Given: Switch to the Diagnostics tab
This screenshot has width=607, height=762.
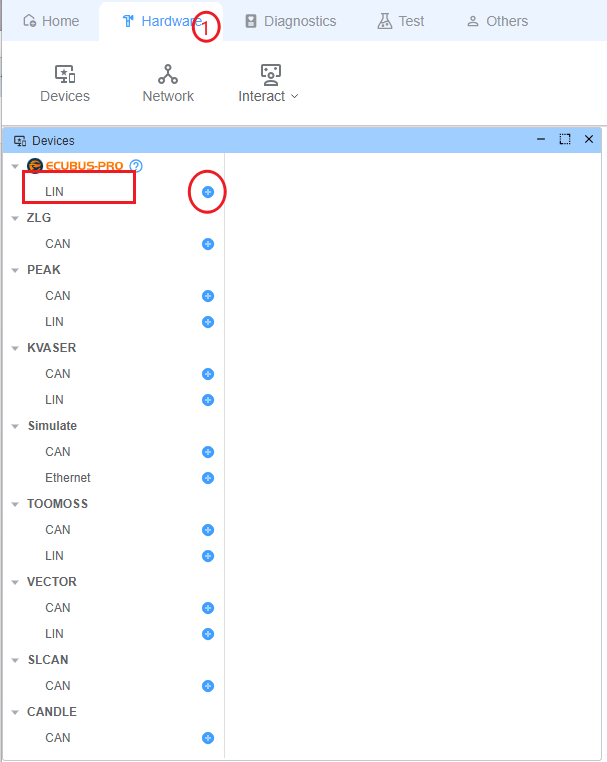Looking at the screenshot, I should click(291, 21).
